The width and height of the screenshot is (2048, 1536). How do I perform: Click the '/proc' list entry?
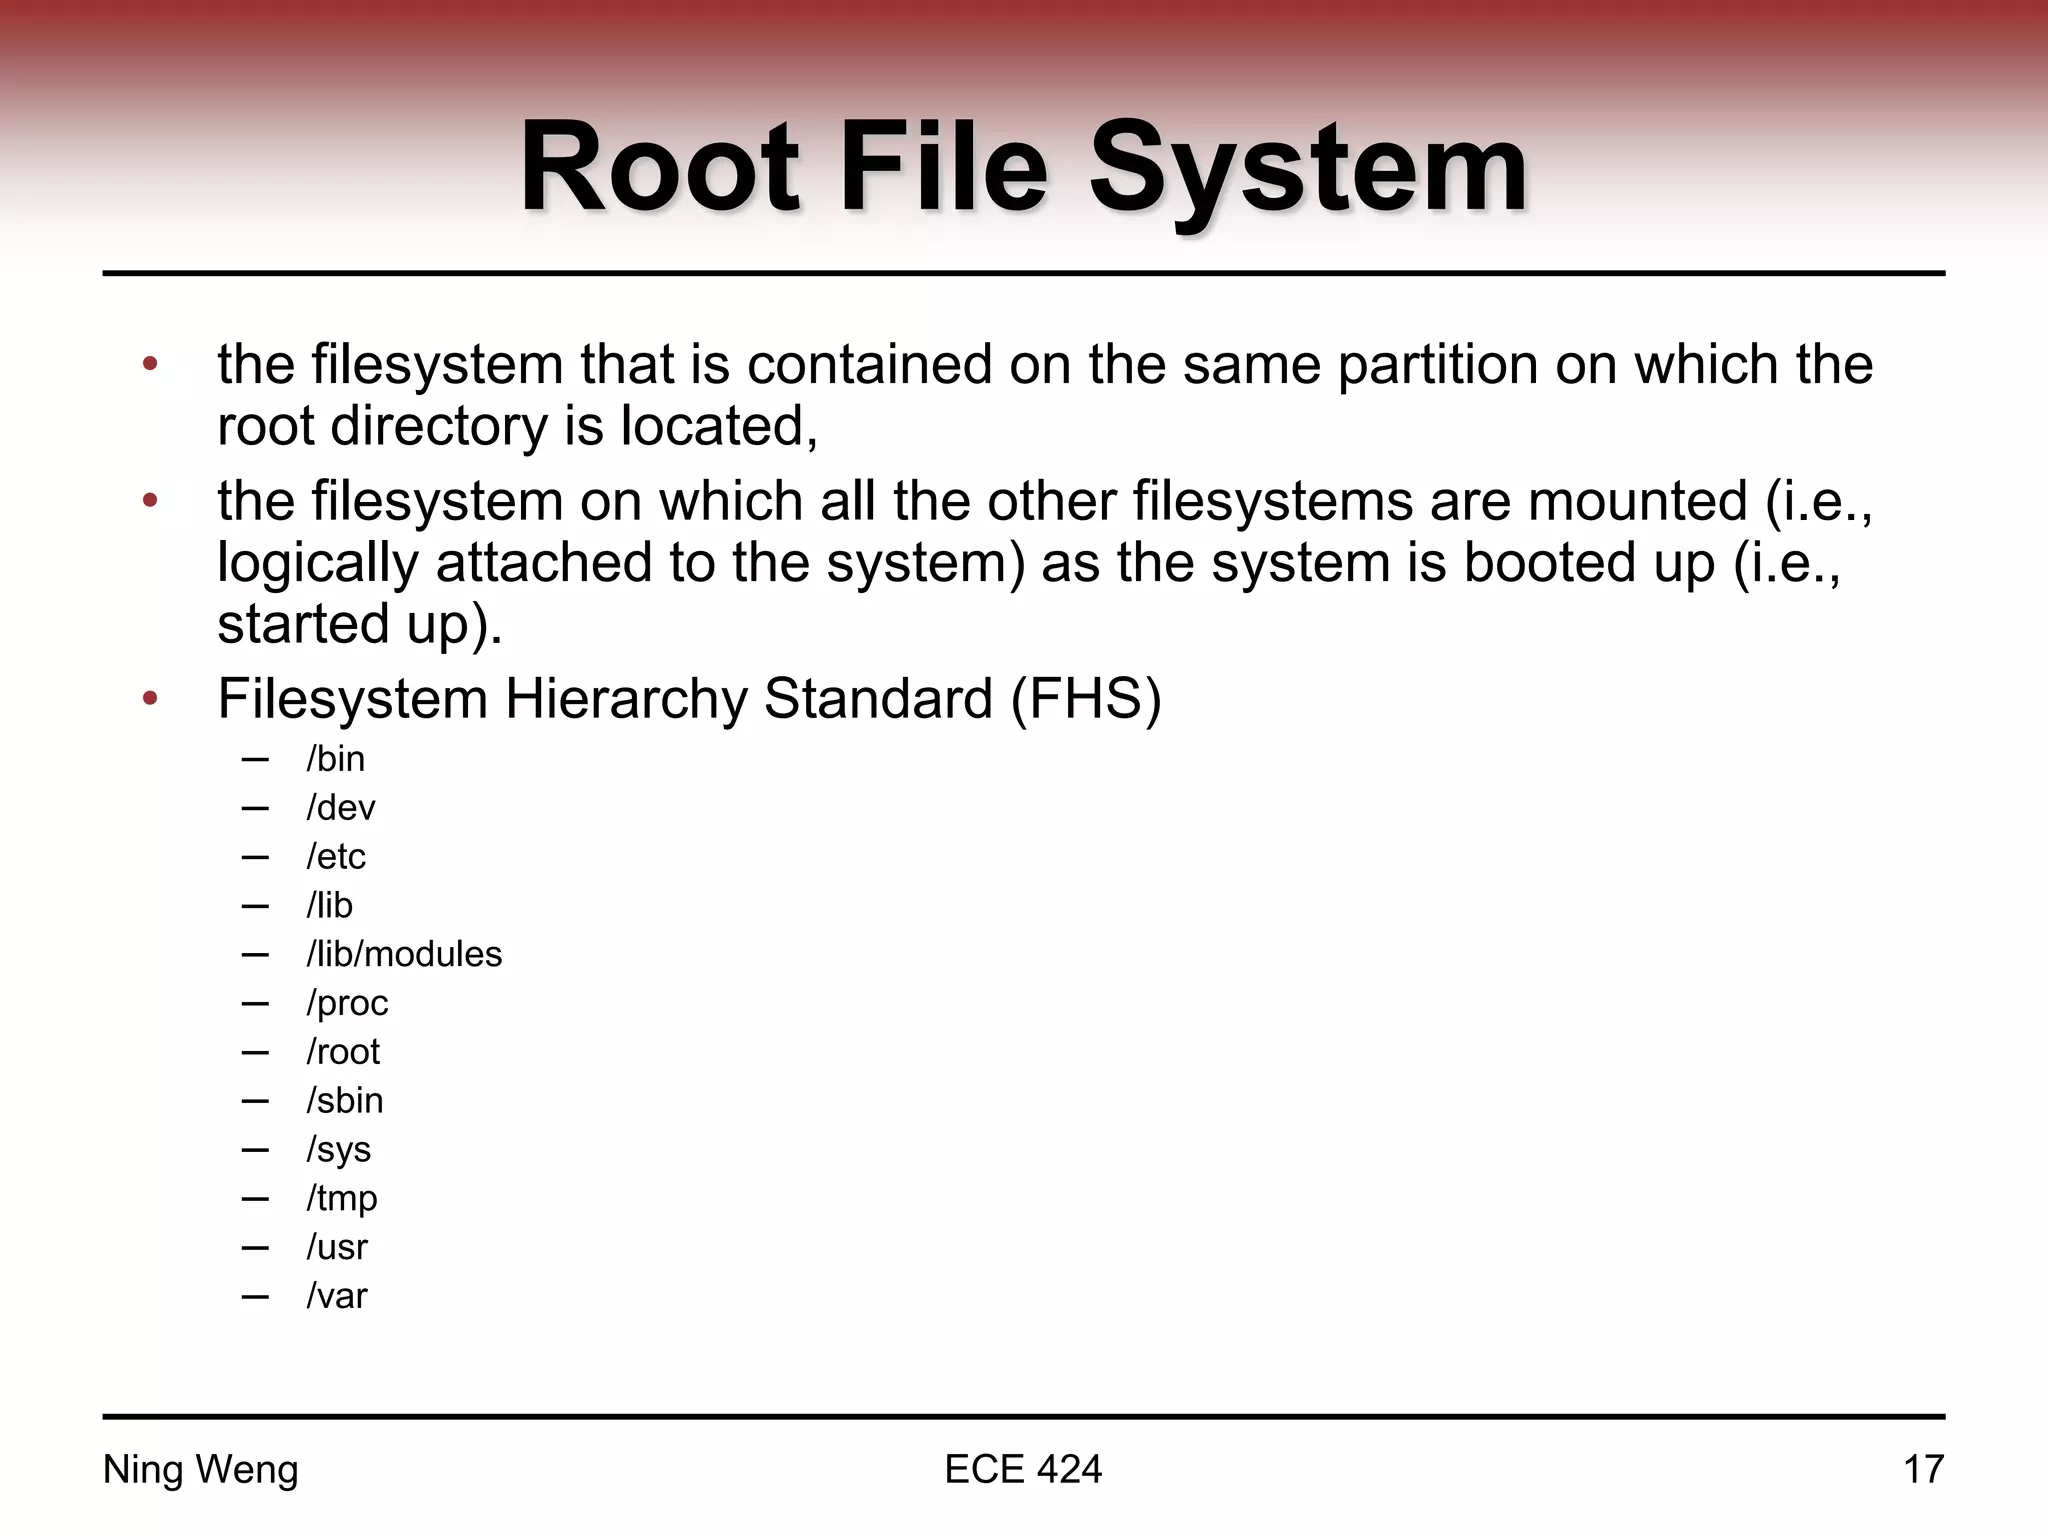point(347,1003)
